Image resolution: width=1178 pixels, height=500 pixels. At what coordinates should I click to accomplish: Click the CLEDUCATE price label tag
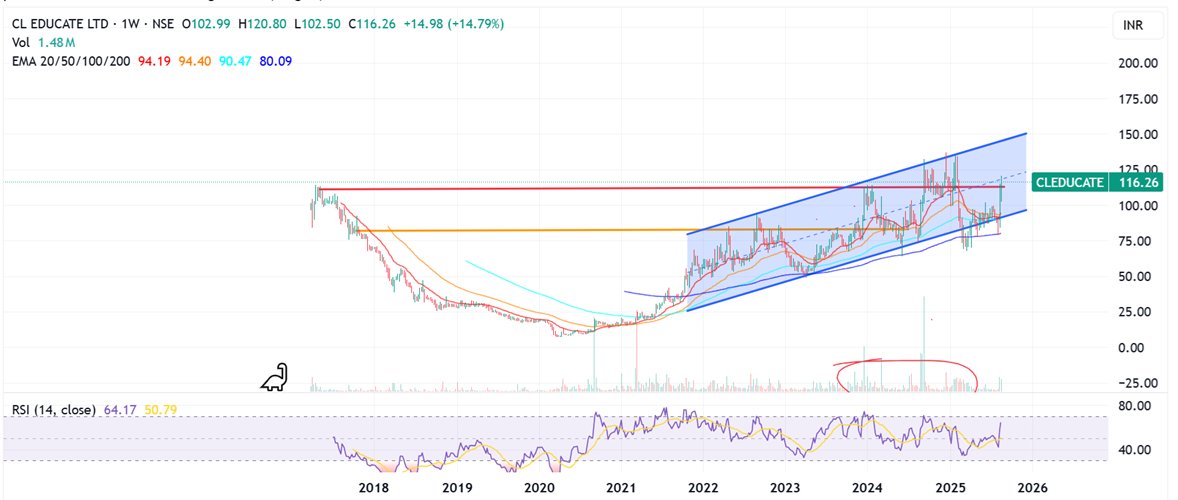[1069, 182]
